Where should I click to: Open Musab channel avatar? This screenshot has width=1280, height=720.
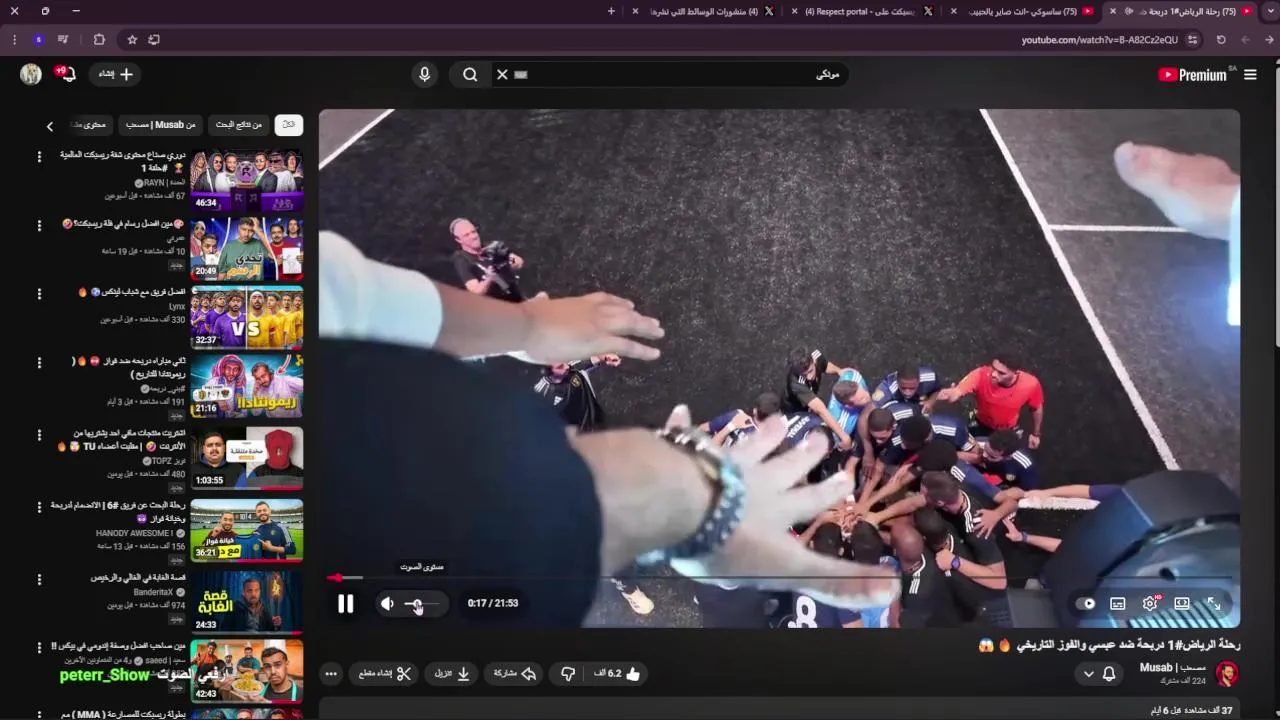(x=1226, y=673)
